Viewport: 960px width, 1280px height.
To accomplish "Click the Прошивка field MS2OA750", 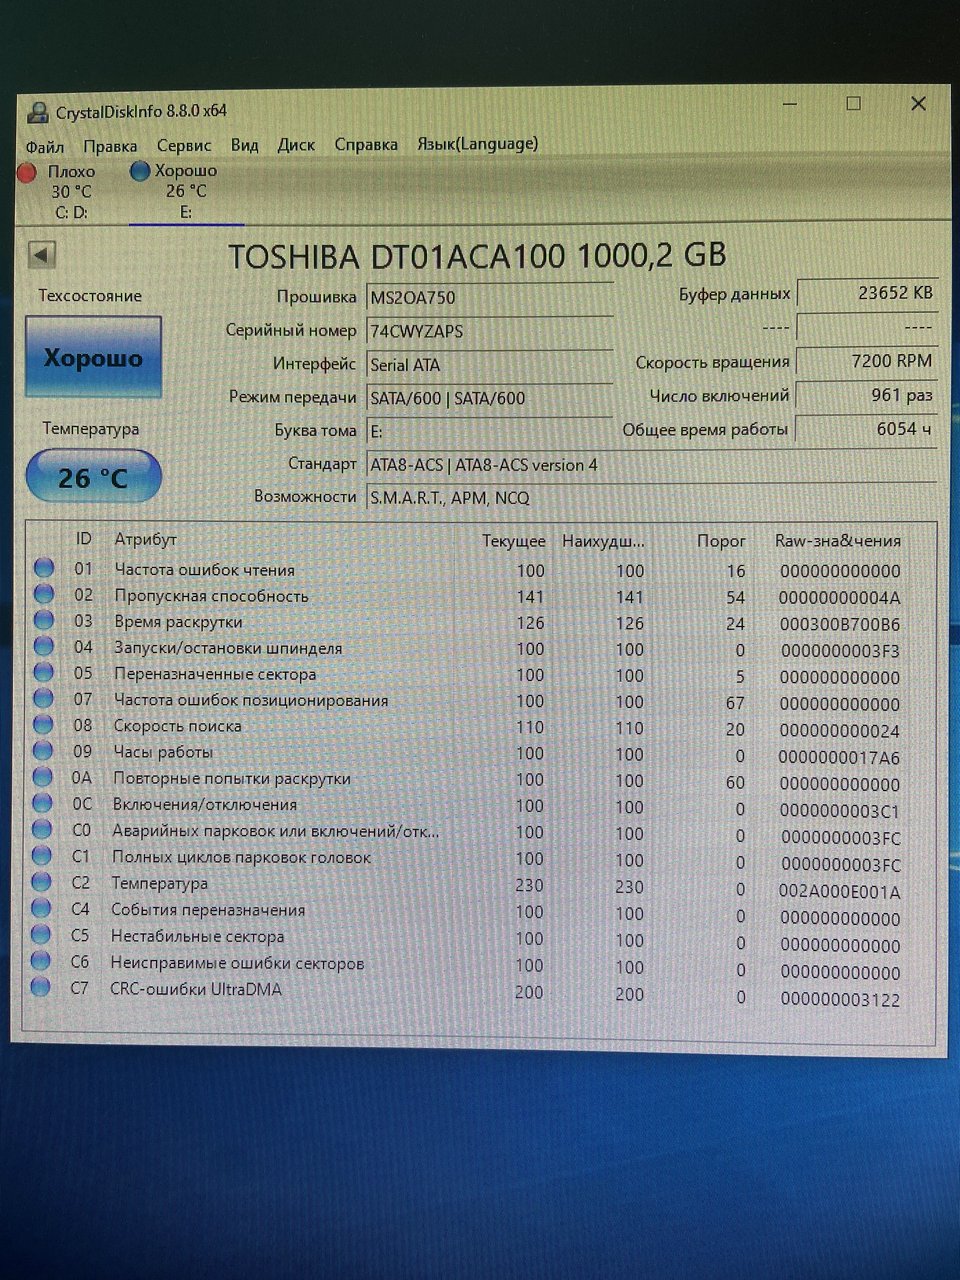I will pos(490,297).
